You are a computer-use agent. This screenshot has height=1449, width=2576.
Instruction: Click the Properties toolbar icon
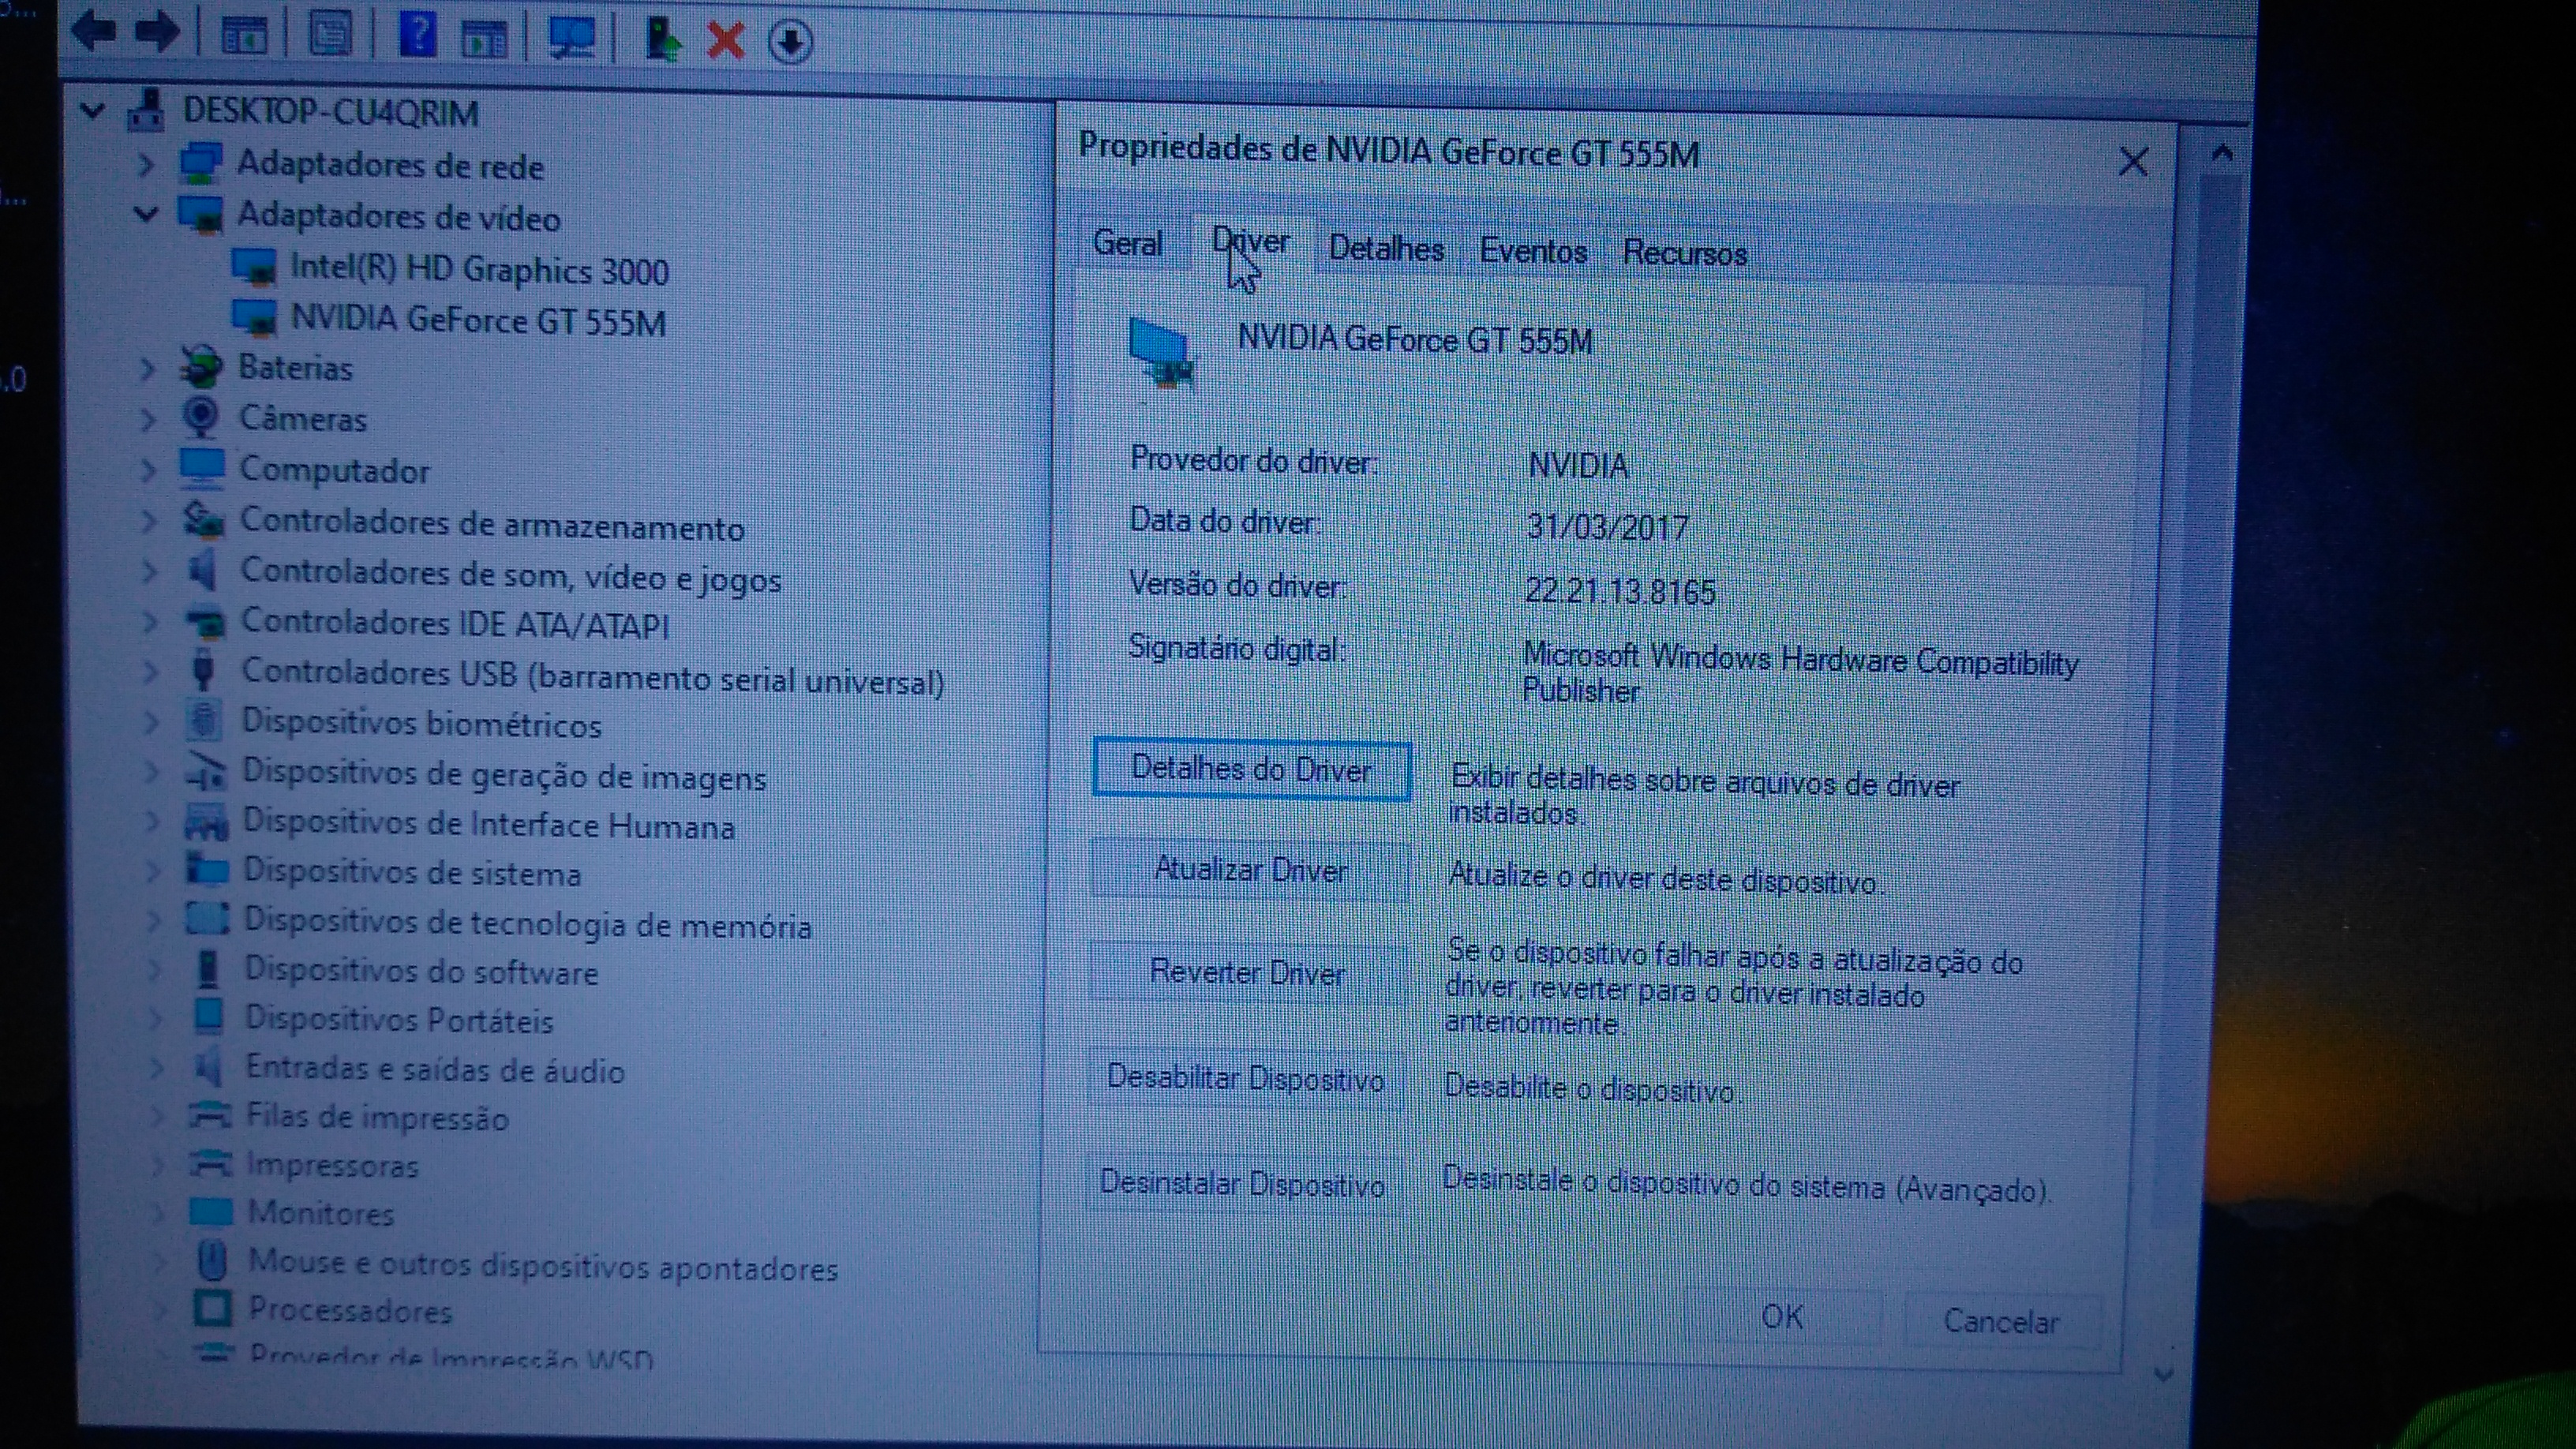pos(330,35)
